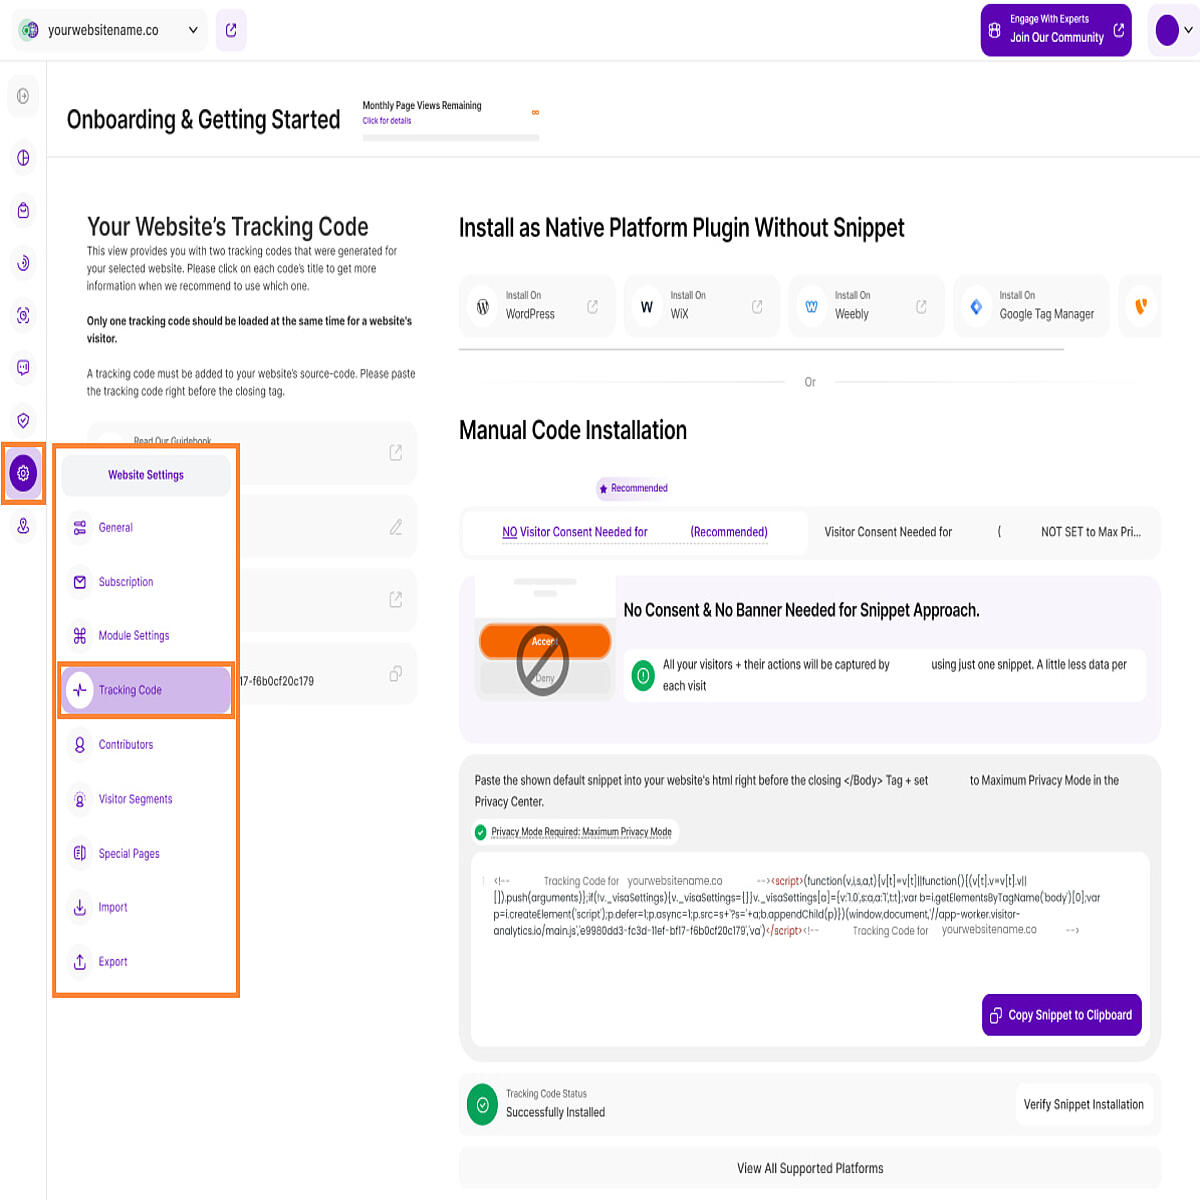Open Install On Google Tag Manager card
The image size is (1200, 1200).
tap(1031, 305)
